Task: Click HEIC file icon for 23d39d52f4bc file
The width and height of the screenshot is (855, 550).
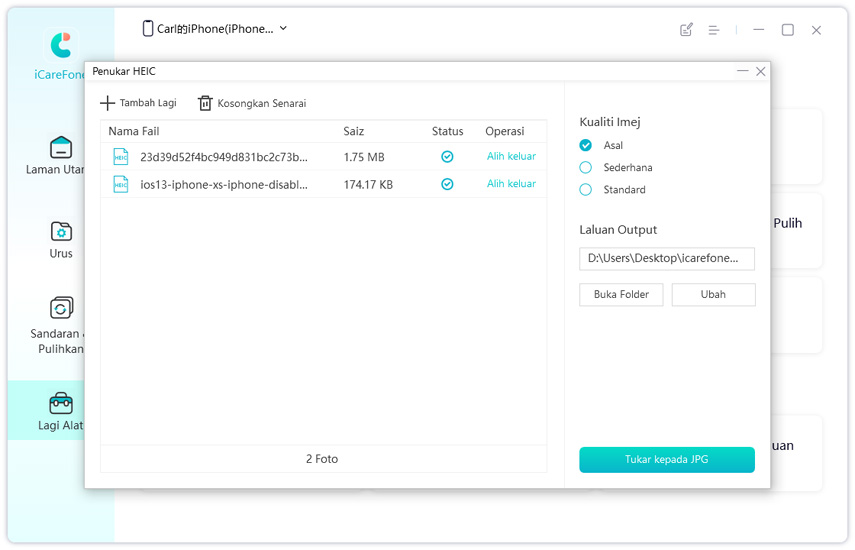Action: pos(121,157)
